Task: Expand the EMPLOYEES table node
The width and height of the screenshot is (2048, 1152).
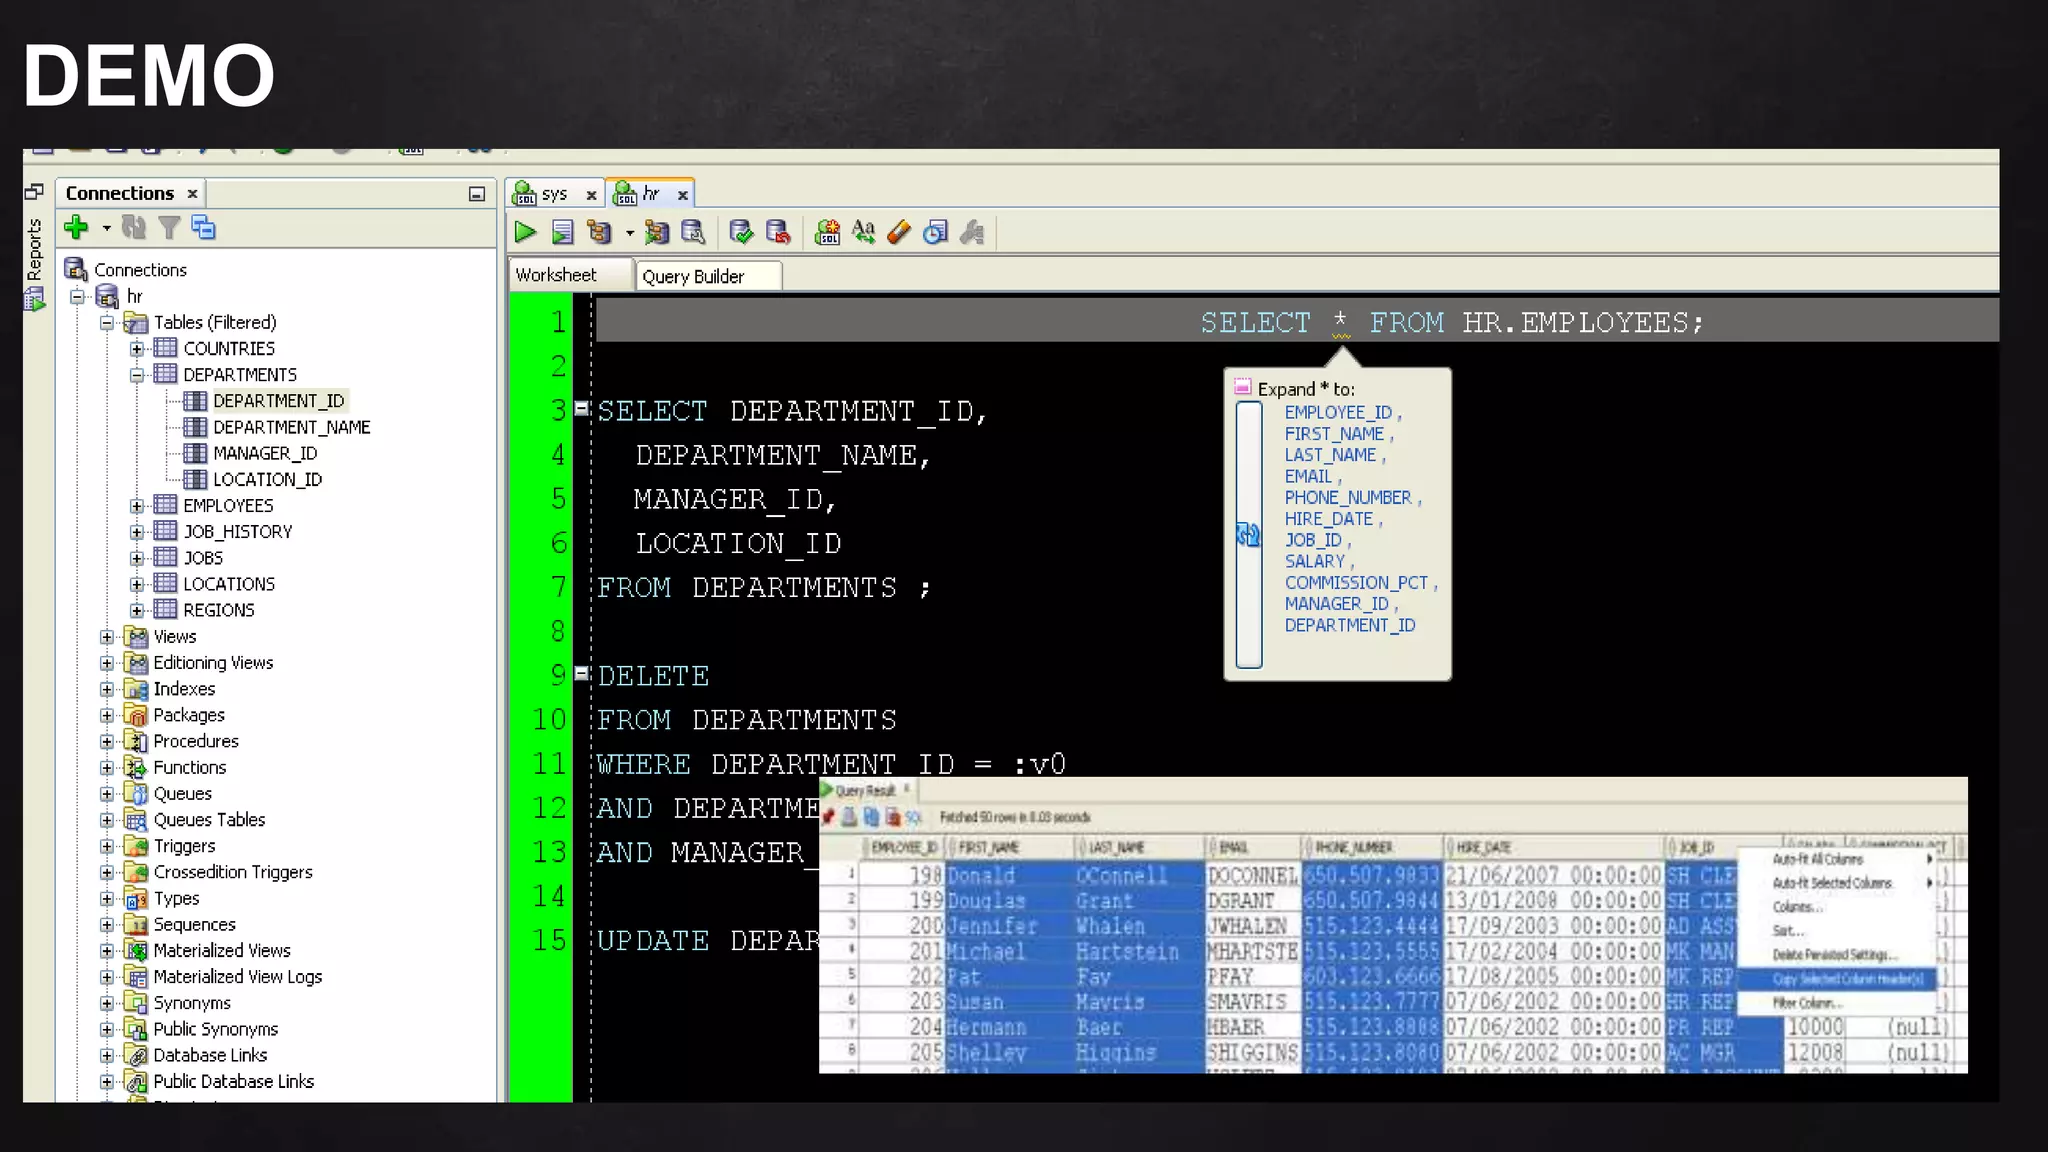Action: pos(137,506)
